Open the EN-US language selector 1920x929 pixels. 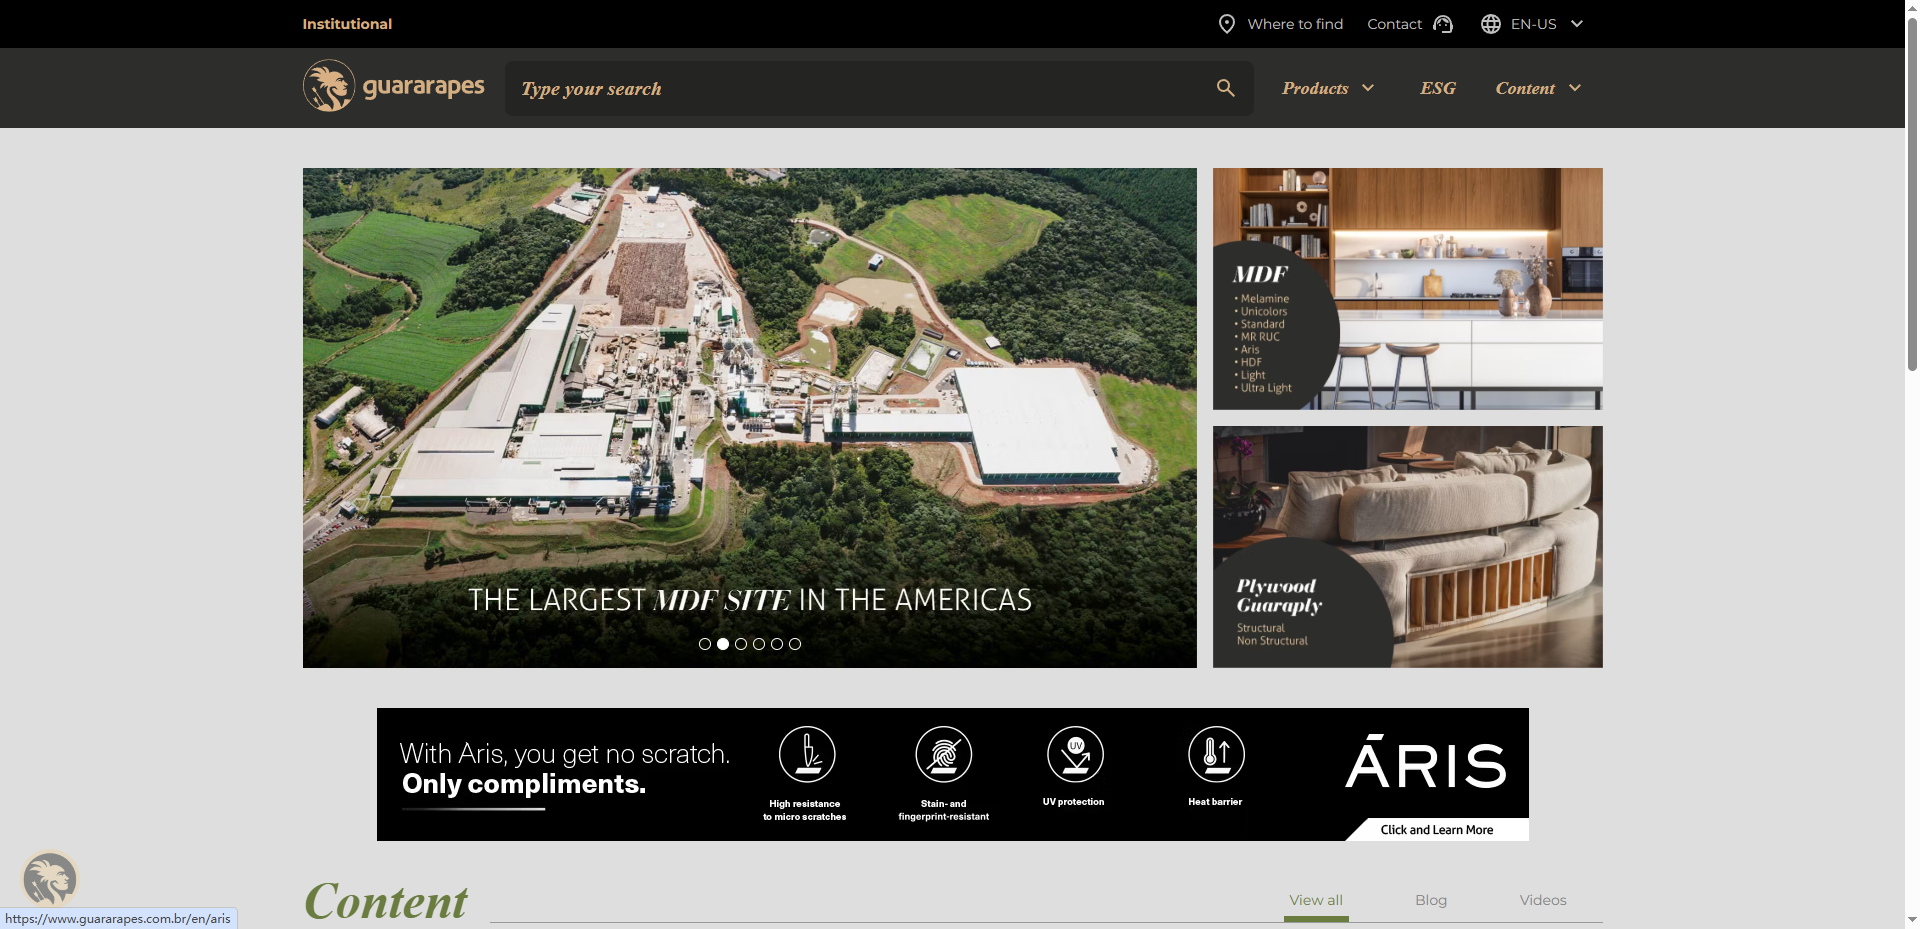pos(1545,24)
